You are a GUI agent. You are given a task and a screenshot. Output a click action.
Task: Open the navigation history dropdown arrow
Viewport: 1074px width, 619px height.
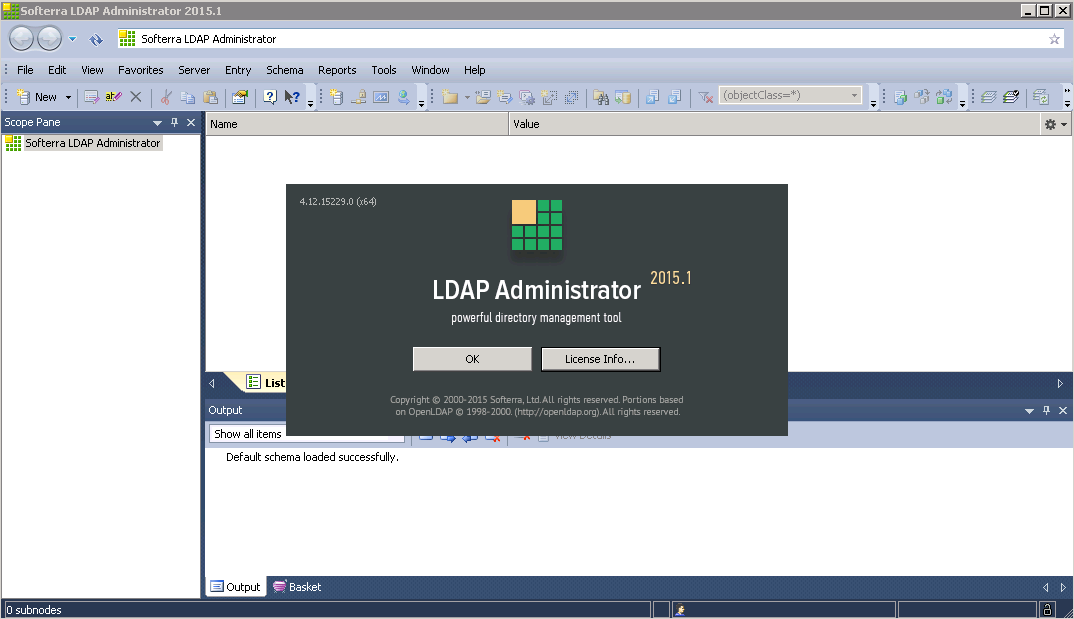click(x=72, y=39)
